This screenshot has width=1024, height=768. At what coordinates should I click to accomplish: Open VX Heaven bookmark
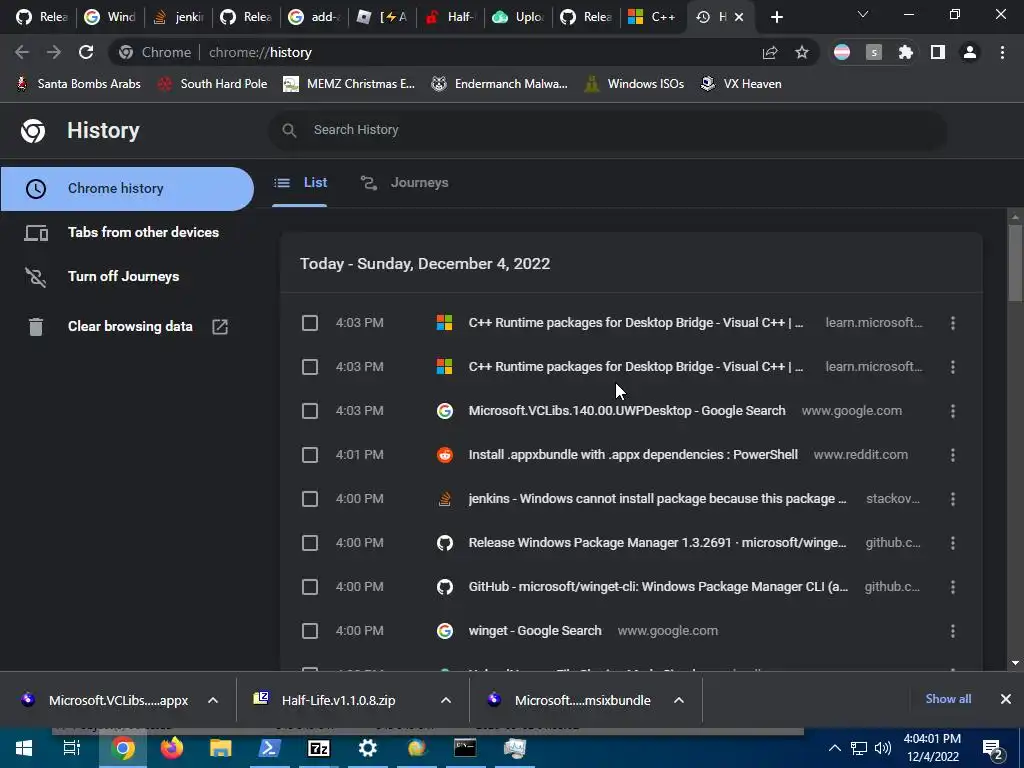tap(741, 84)
